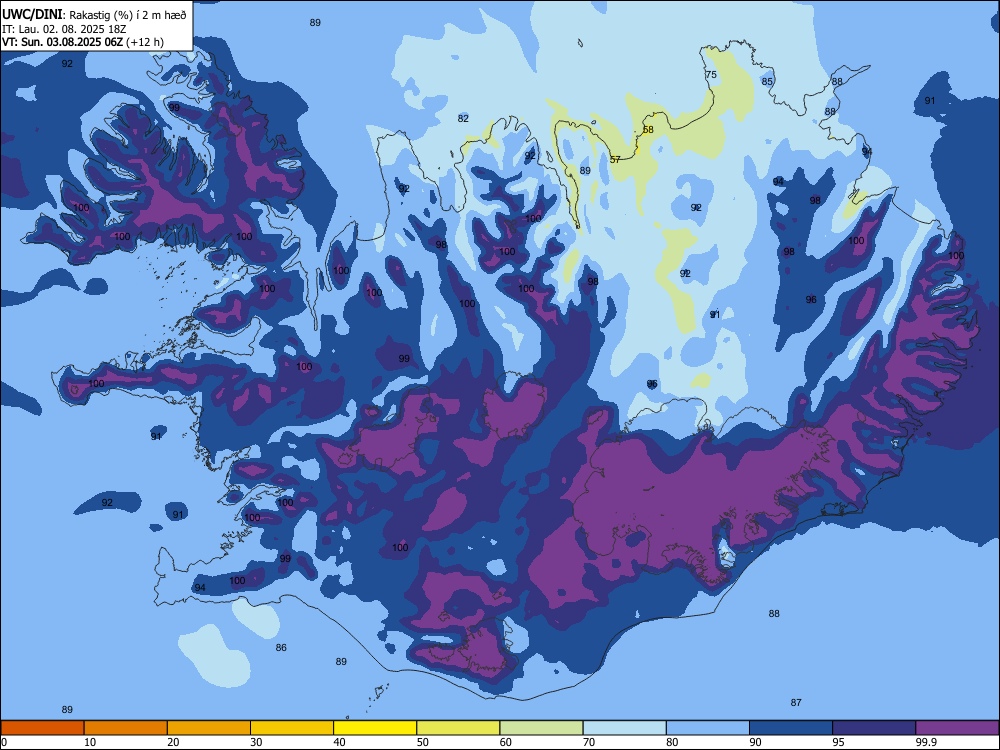Image resolution: width=1000 pixels, height=750 pixels.
Task: Click the '80' legend scale label
Action: [x=672, y=742]
